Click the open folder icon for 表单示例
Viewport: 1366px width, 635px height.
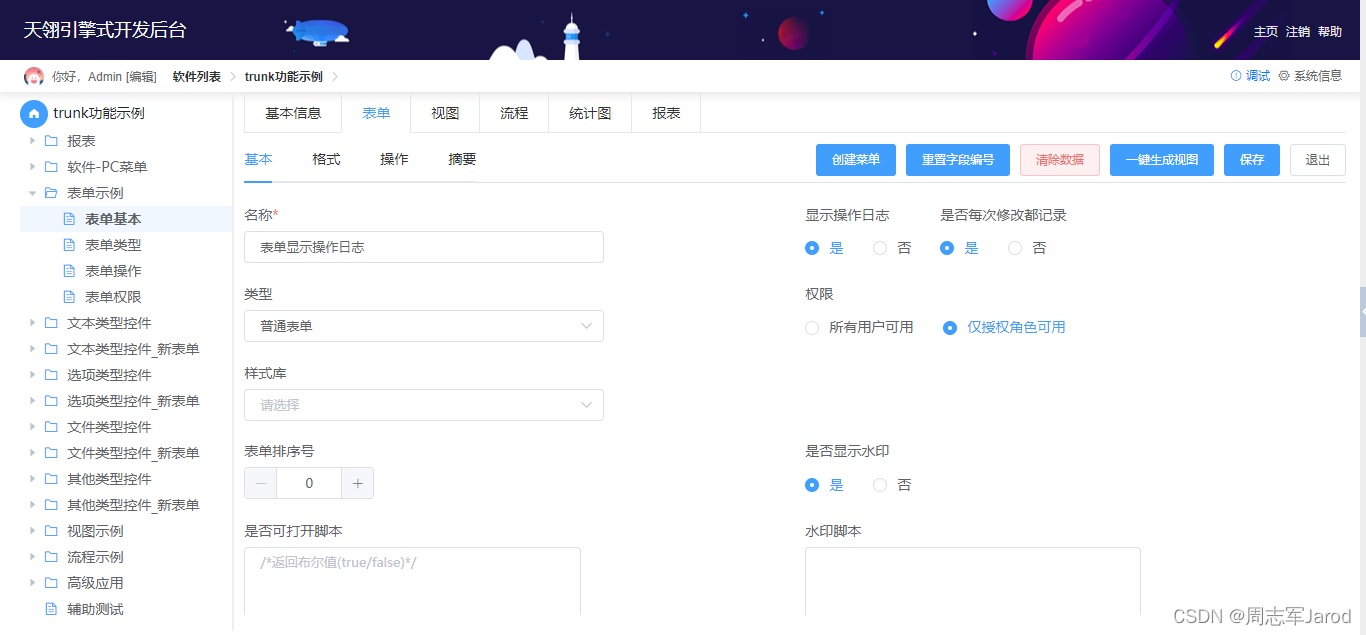51,193
